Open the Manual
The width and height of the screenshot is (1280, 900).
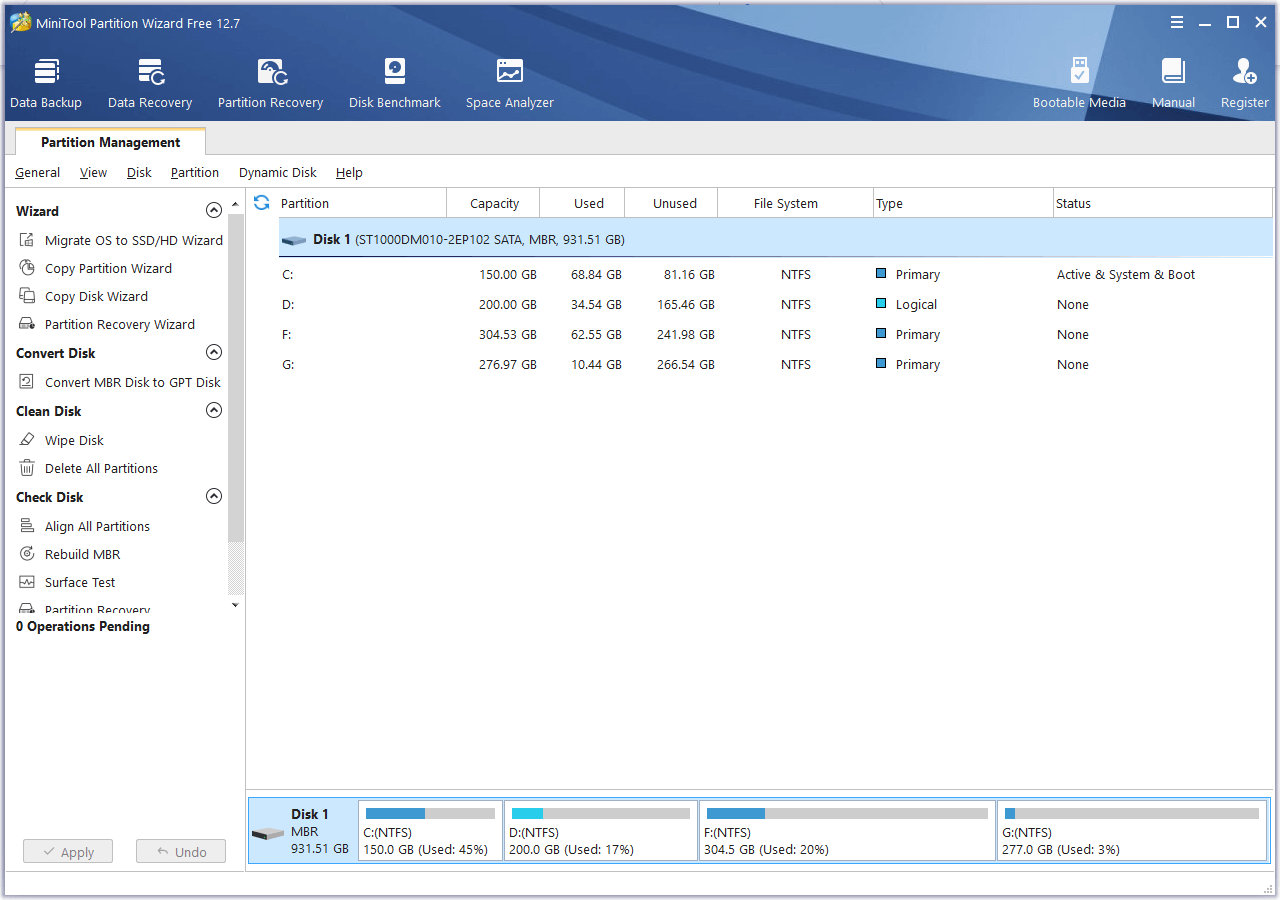(x=1173, y=84)
